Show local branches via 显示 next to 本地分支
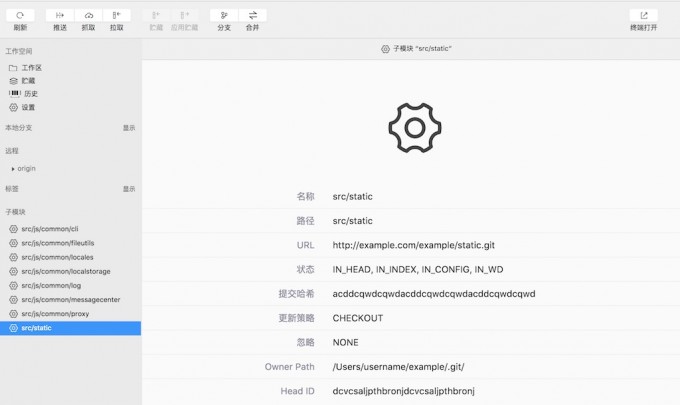 coord(129,128)
